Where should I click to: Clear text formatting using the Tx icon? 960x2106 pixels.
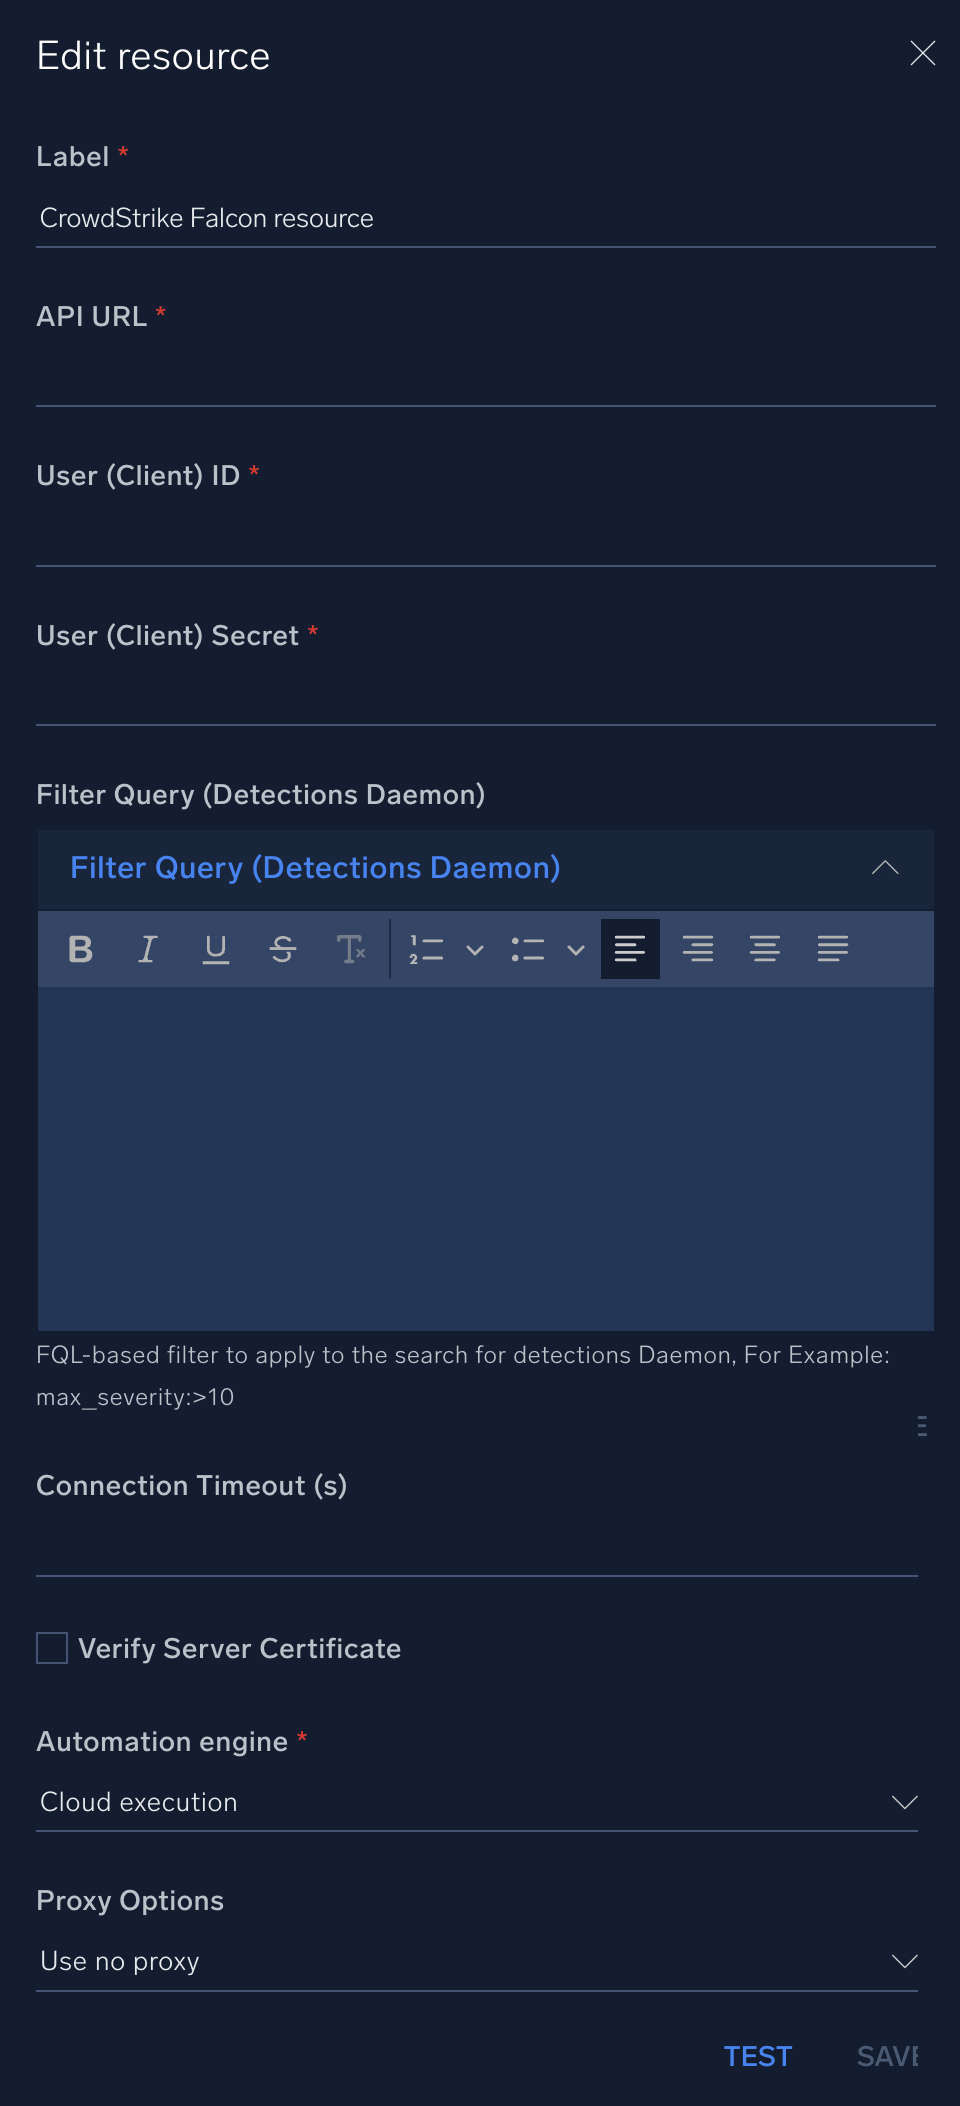point(351,949)
